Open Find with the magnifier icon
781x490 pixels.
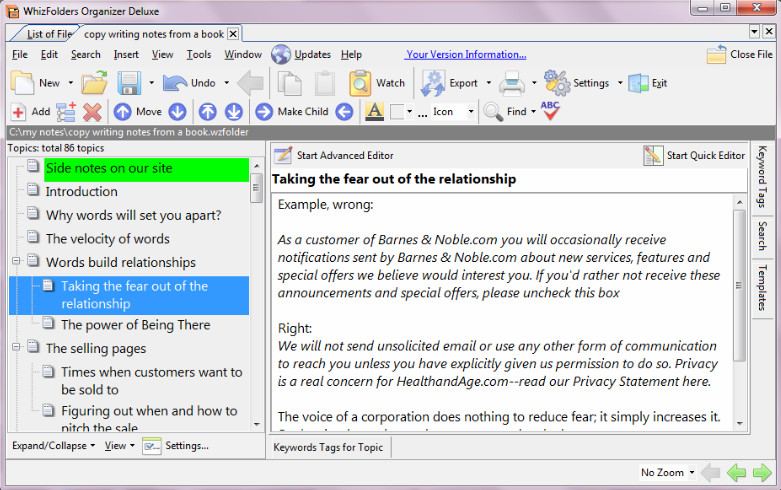click(493, 112)
